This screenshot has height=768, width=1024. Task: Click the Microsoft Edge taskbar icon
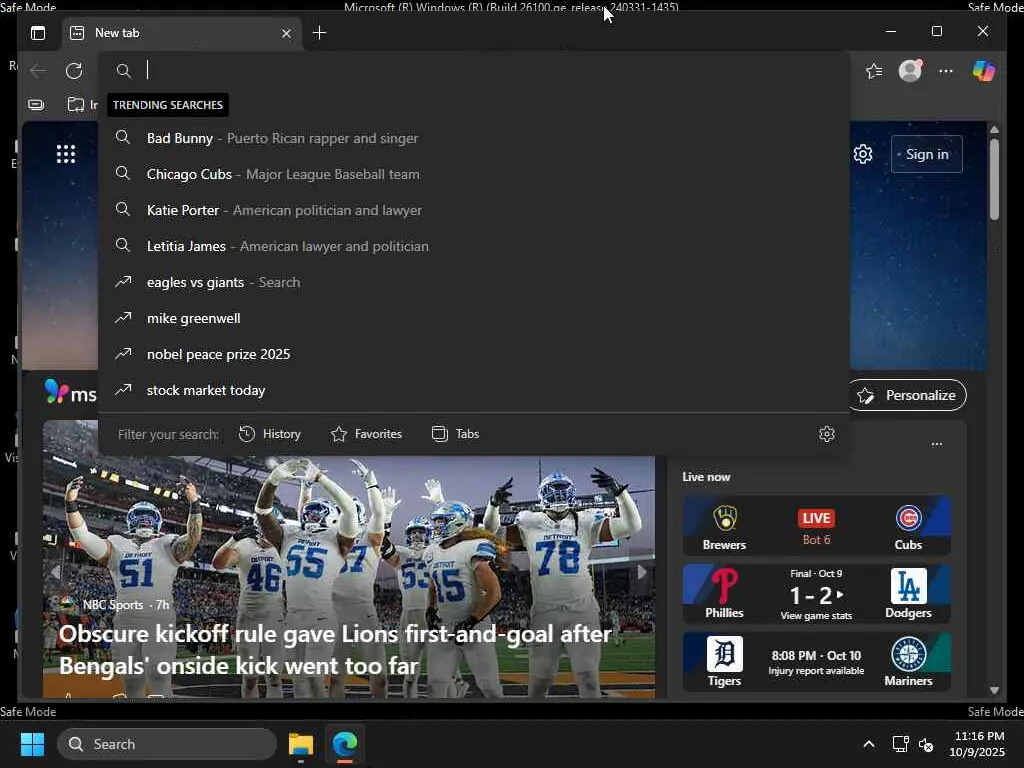(x=345, y=744)
